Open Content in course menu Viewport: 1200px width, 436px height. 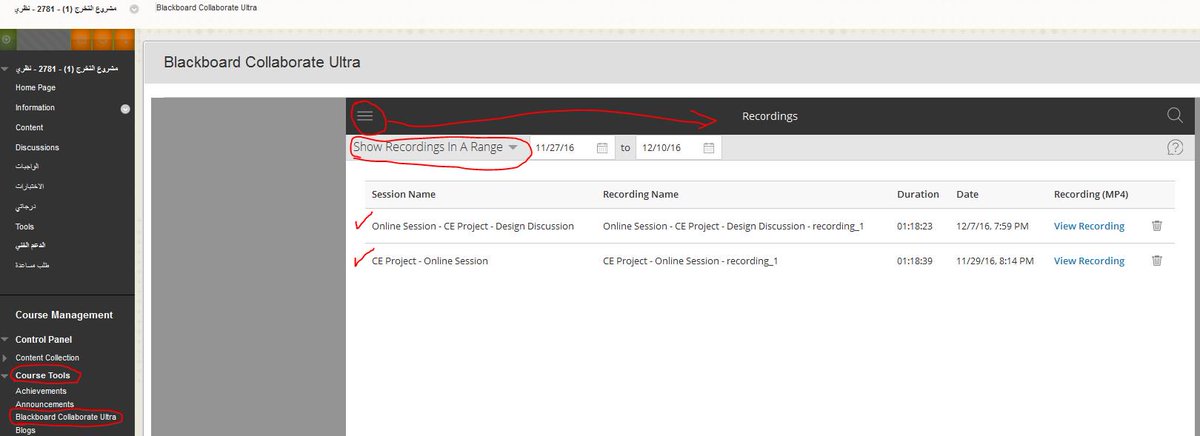point(29,128)
